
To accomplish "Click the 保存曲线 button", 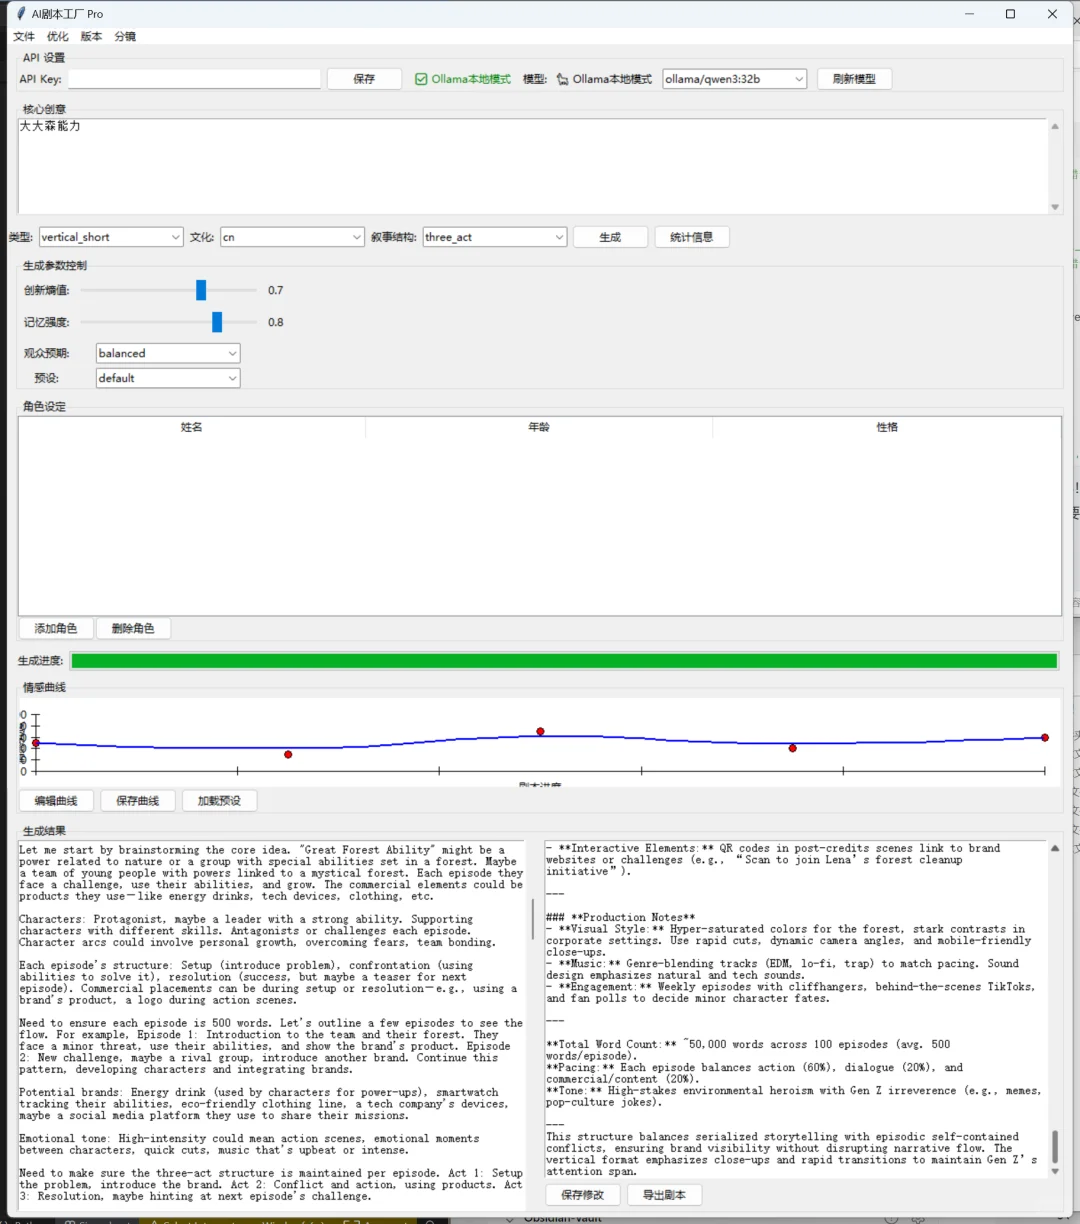I will pyautogui.click(x=137, y=801).
